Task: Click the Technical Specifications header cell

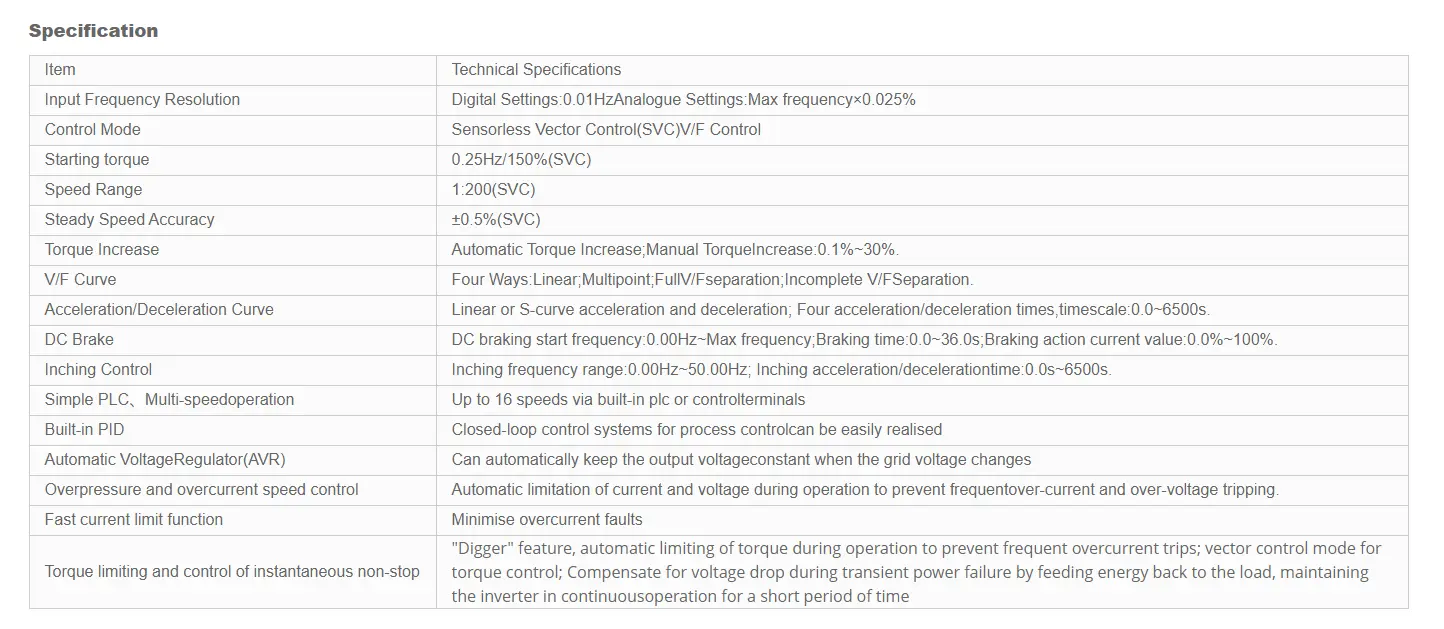Action: tap(536, 70)
